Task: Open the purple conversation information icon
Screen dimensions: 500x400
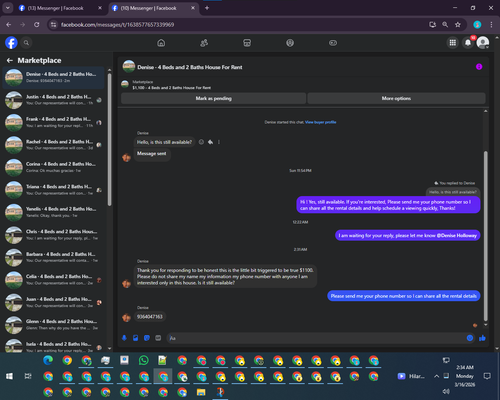Action: coord(479,67)
